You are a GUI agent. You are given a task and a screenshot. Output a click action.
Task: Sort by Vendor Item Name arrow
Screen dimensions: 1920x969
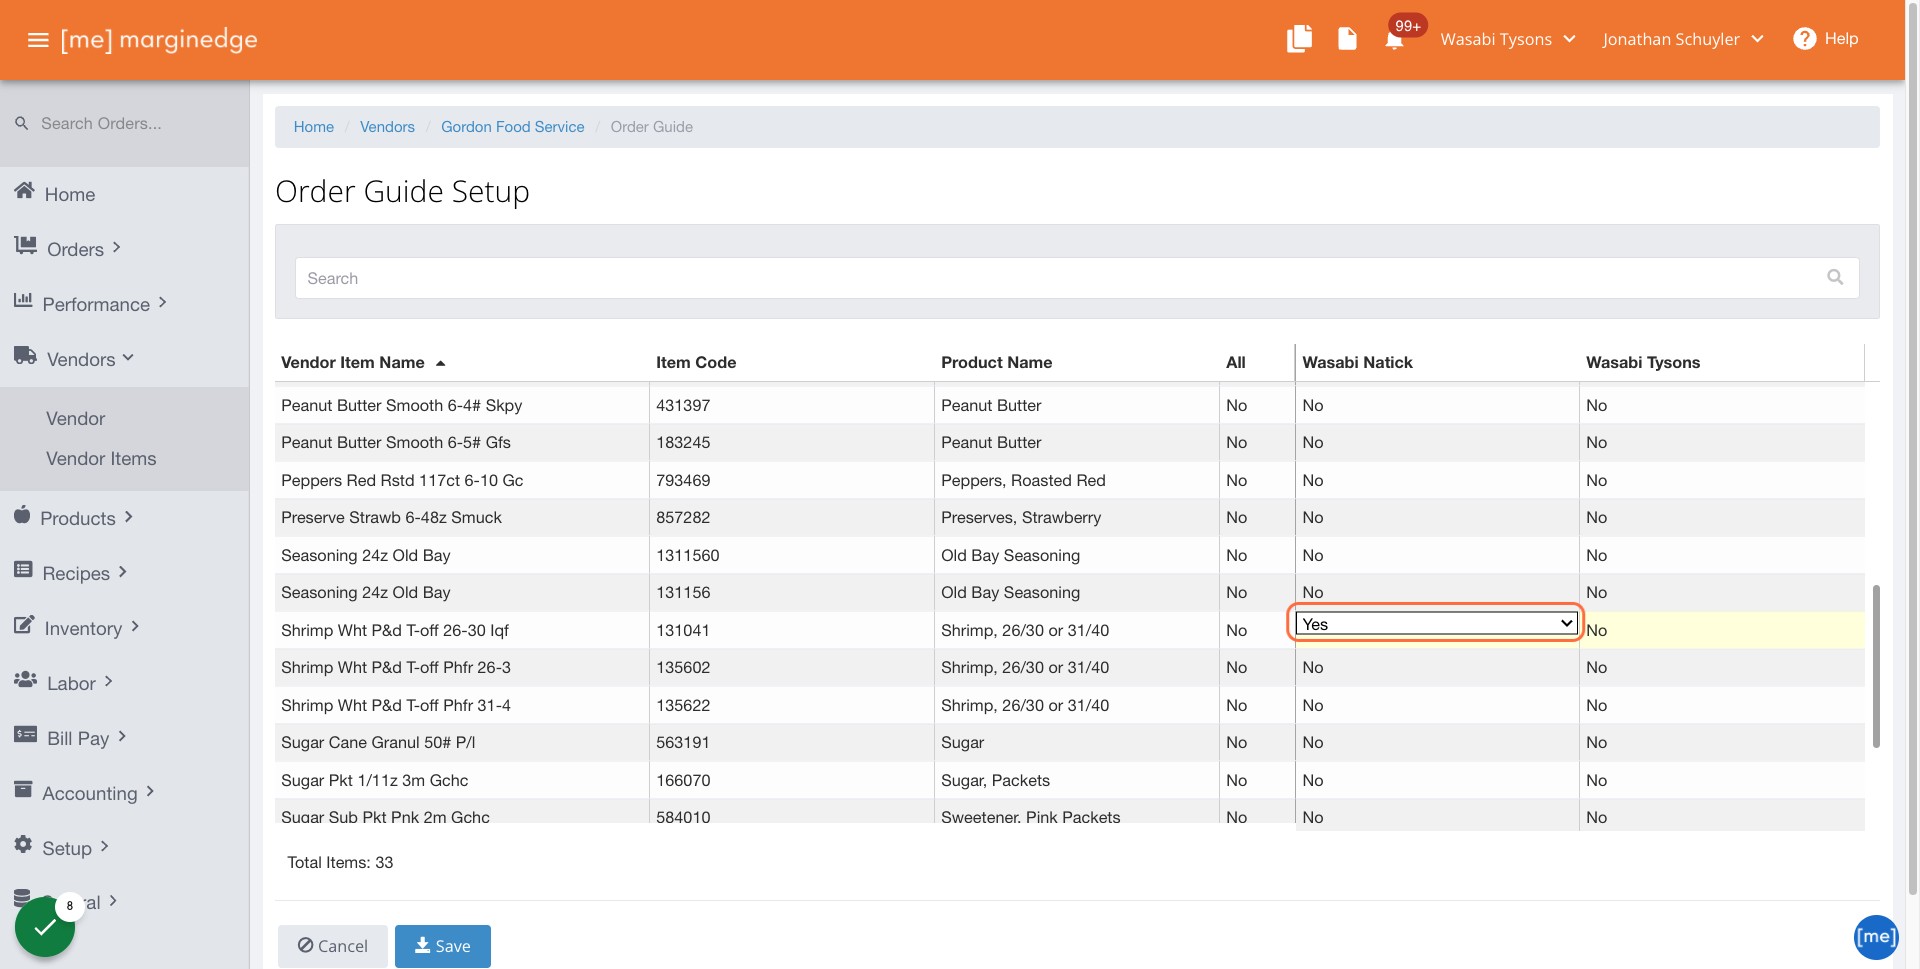(440, 363)
